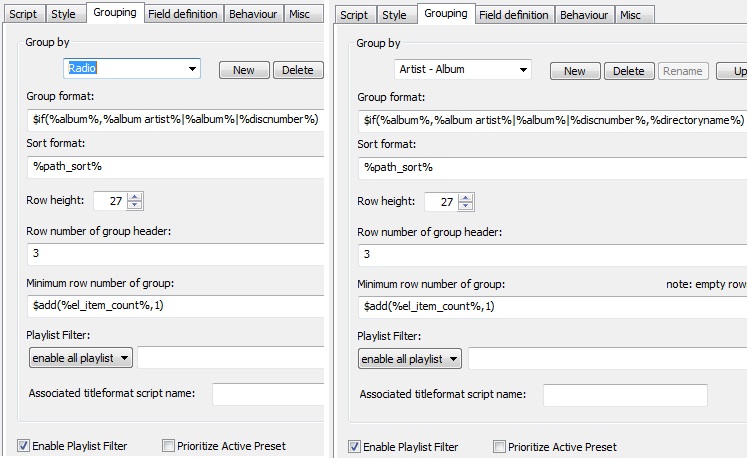Toggle right Enable Playlist Filter checkbox

pyautogui.click(x=354, y=447)
